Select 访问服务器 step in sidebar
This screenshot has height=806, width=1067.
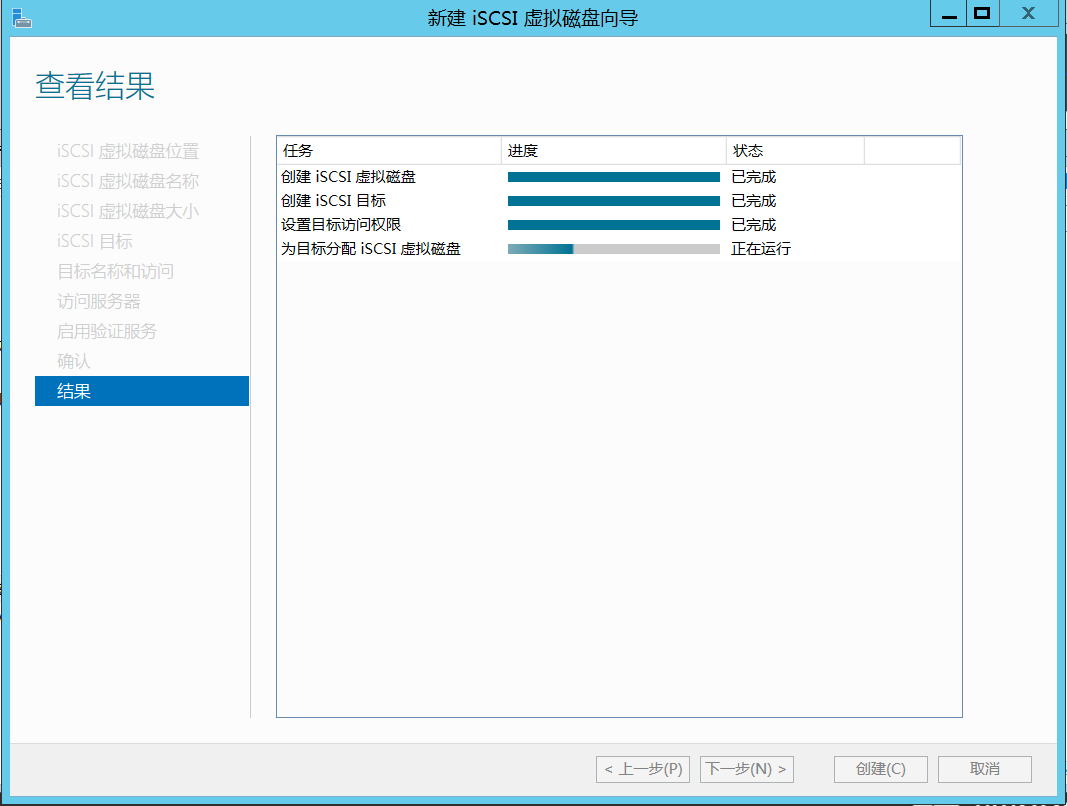pos(99,301)
